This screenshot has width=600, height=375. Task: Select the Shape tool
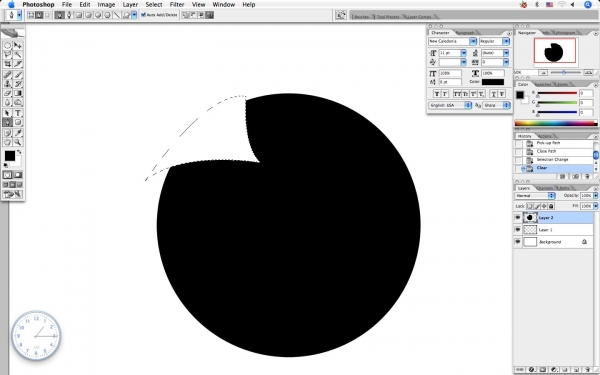point(18,122)
